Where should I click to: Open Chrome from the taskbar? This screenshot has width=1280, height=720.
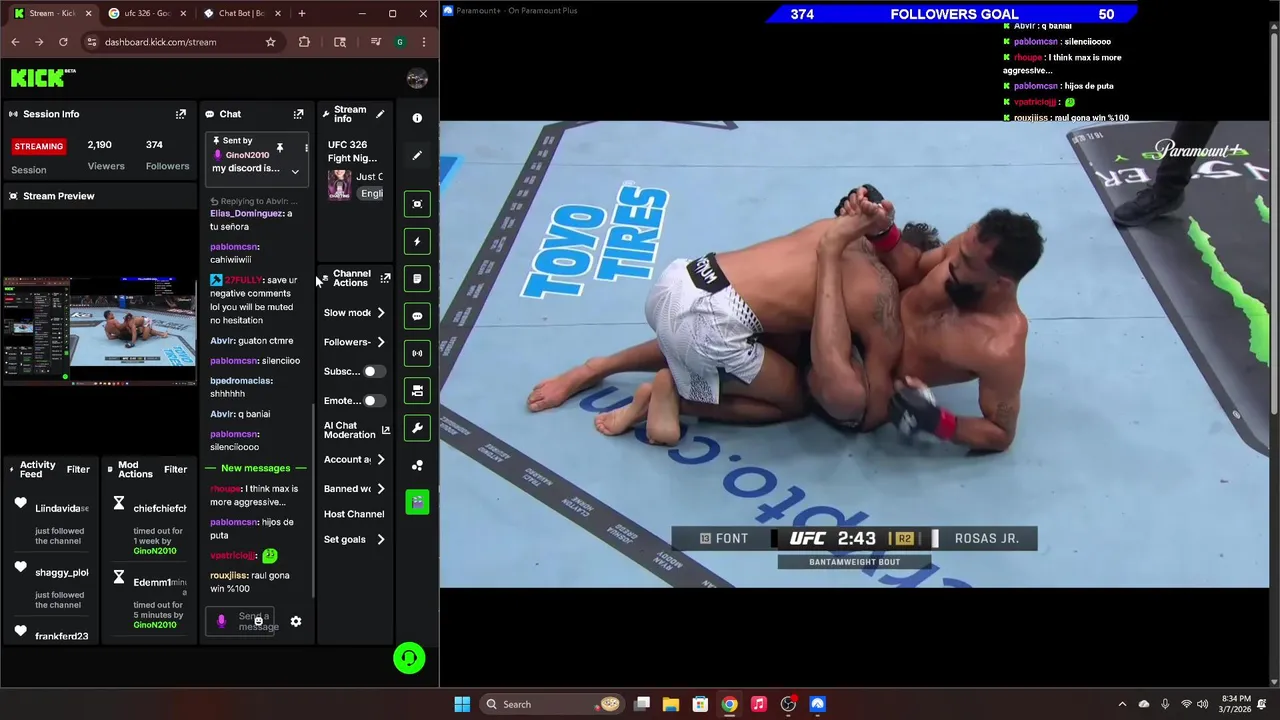click(730, 704)
